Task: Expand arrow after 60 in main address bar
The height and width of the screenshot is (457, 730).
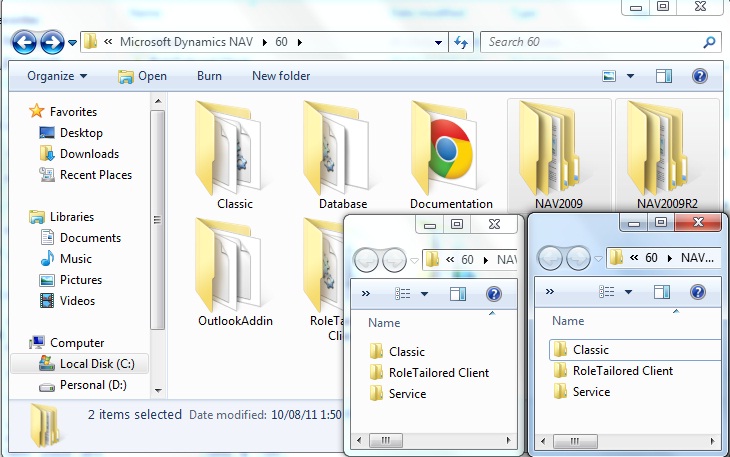Action: click(x=300, y=42)
